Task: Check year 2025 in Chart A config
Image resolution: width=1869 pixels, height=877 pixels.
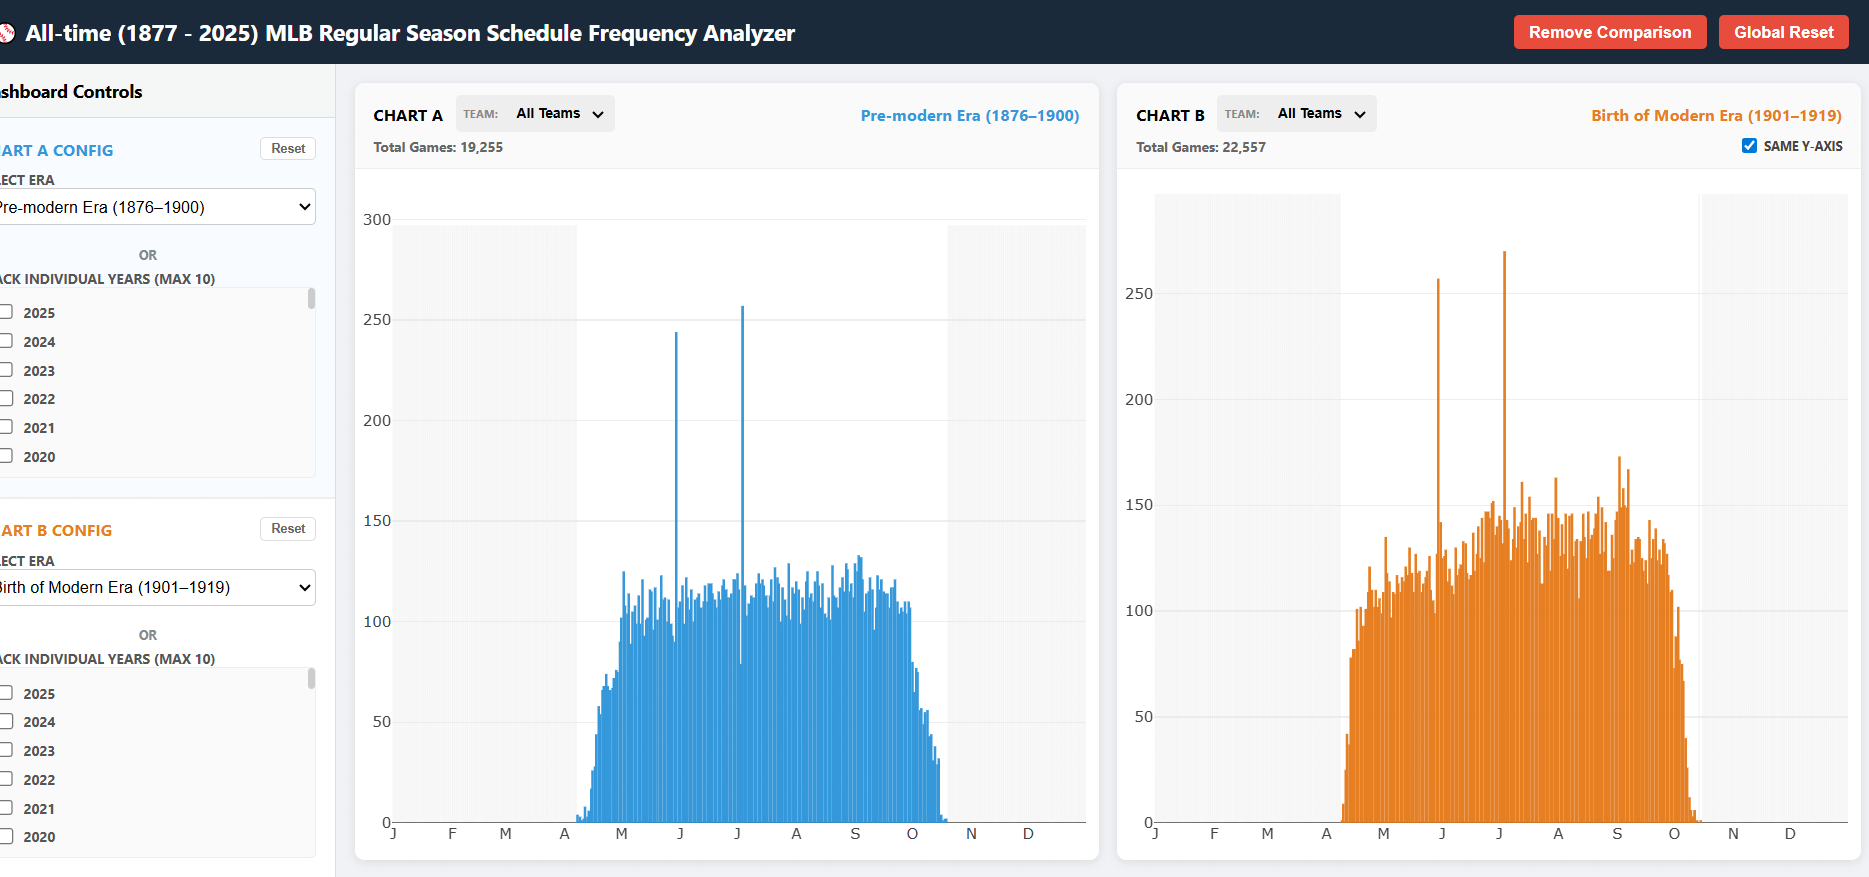Action: (7, 312)
